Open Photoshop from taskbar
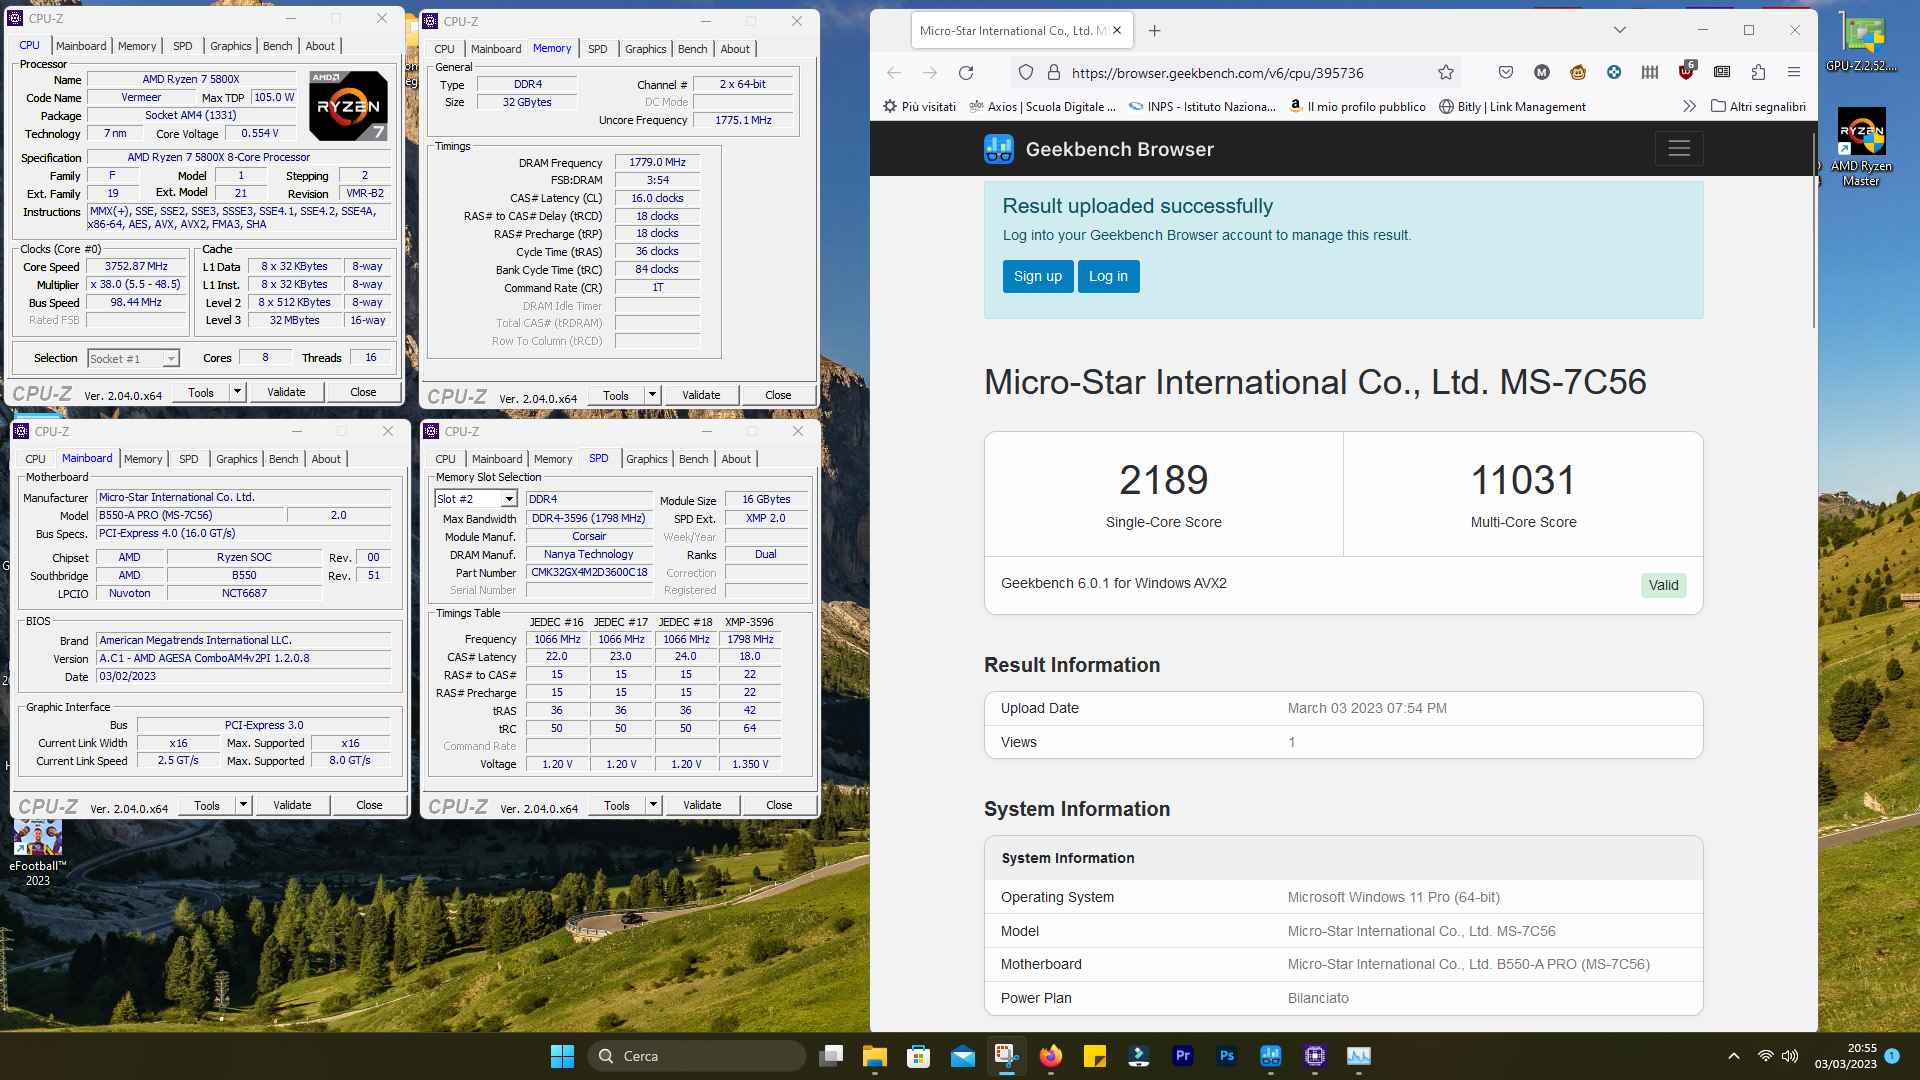Viewport: 1920px width, 1080px height. (1227, 1056)
